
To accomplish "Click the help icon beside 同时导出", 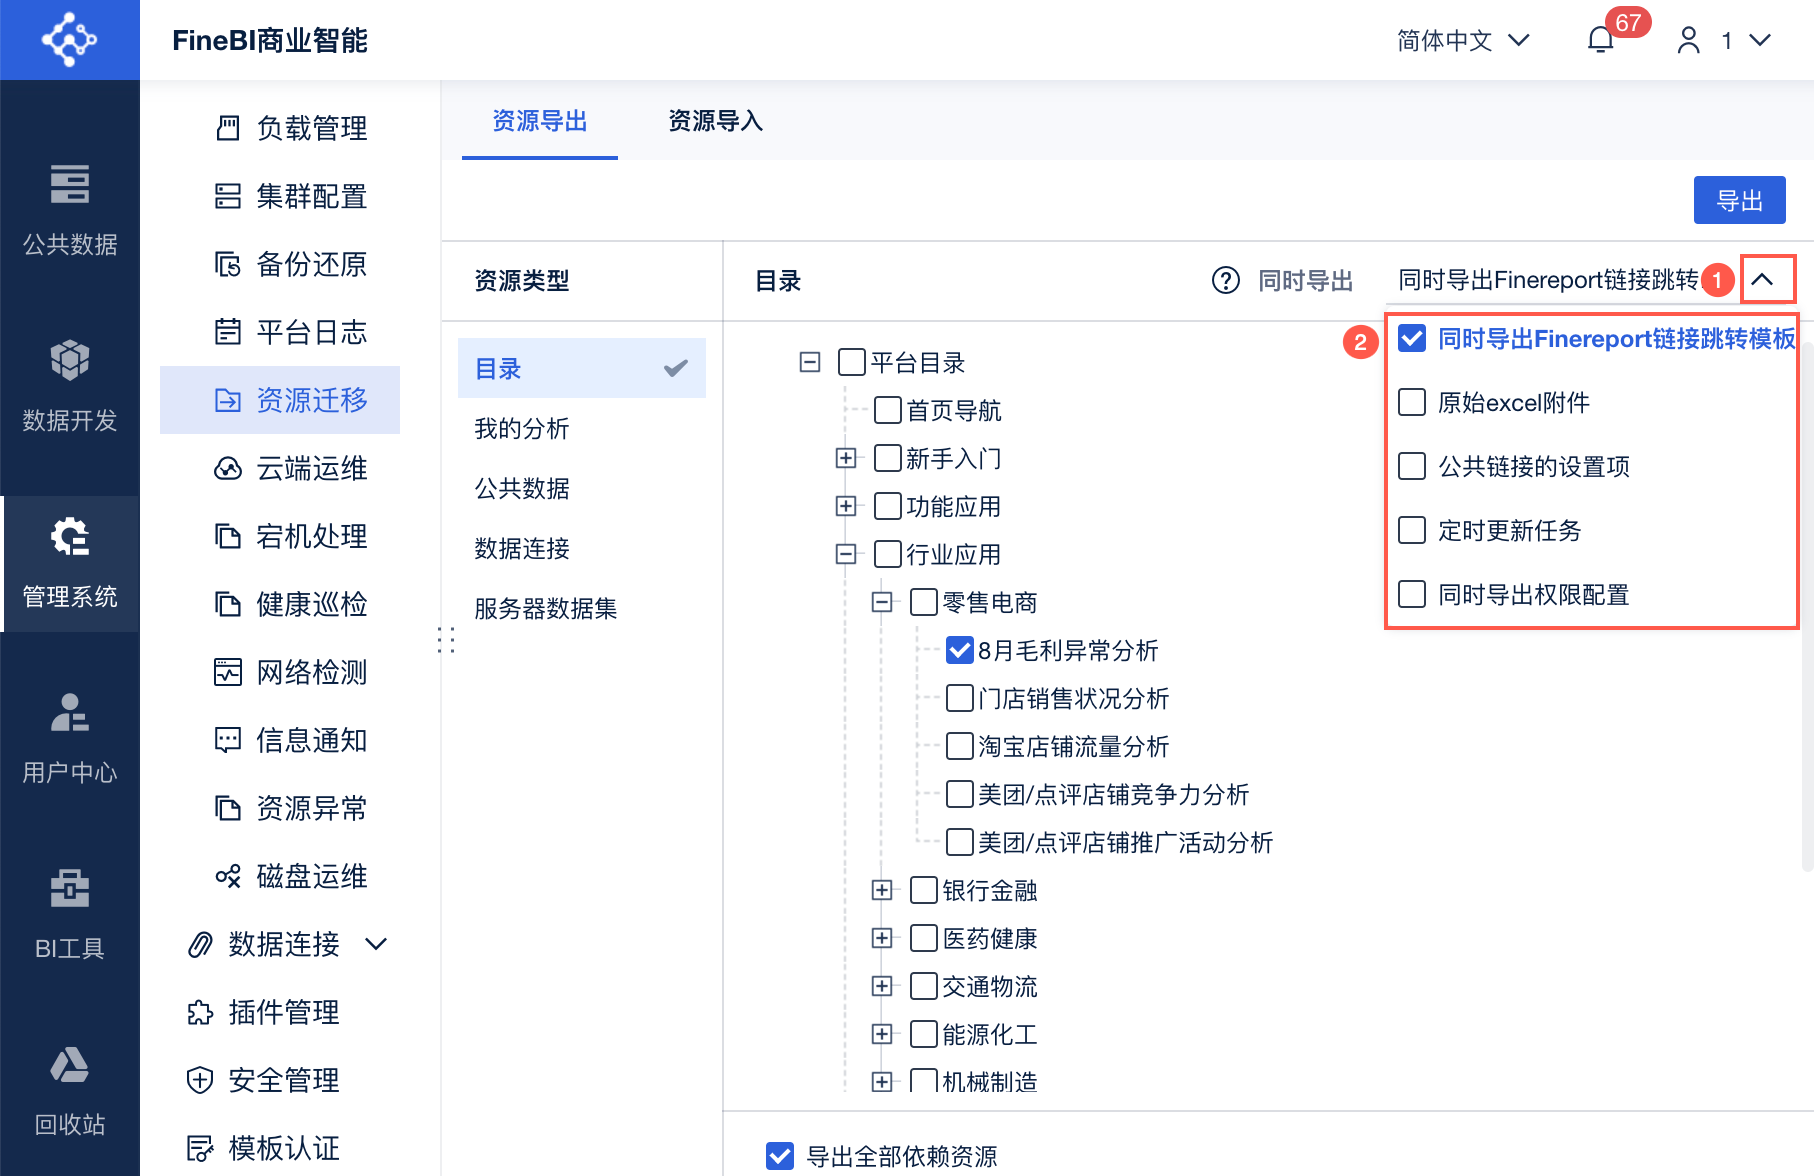I will click(1225, 281).
